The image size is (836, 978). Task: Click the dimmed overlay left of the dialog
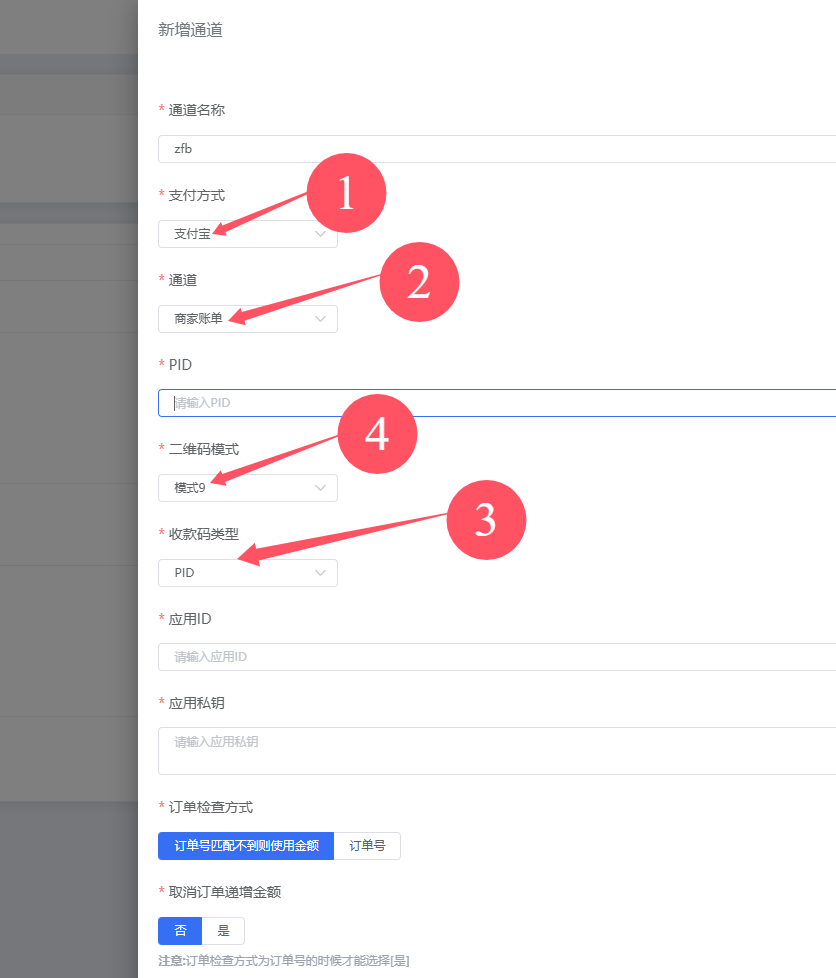click(68, 500)
